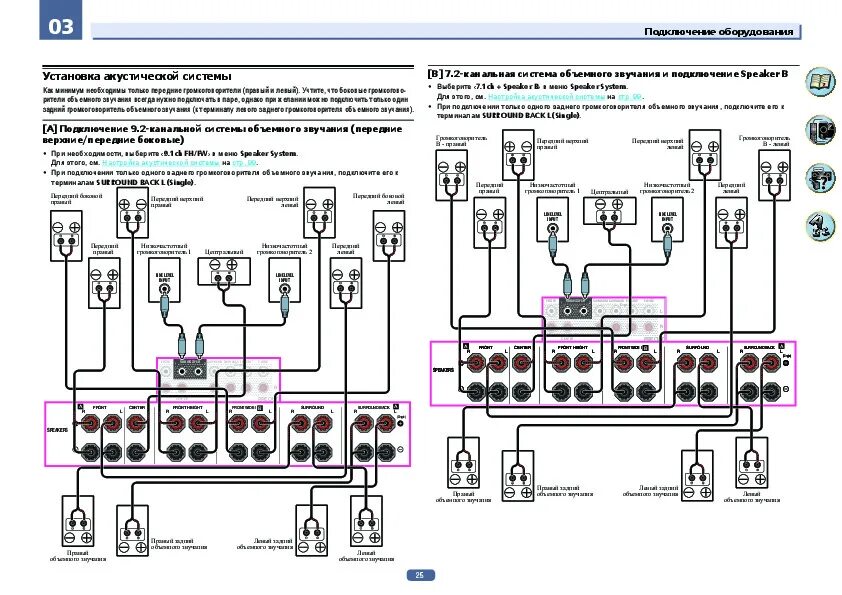Viewport: 842px width, 595px height.
Task: Open the glossary letter-A icon
Action: pos(820,226)
